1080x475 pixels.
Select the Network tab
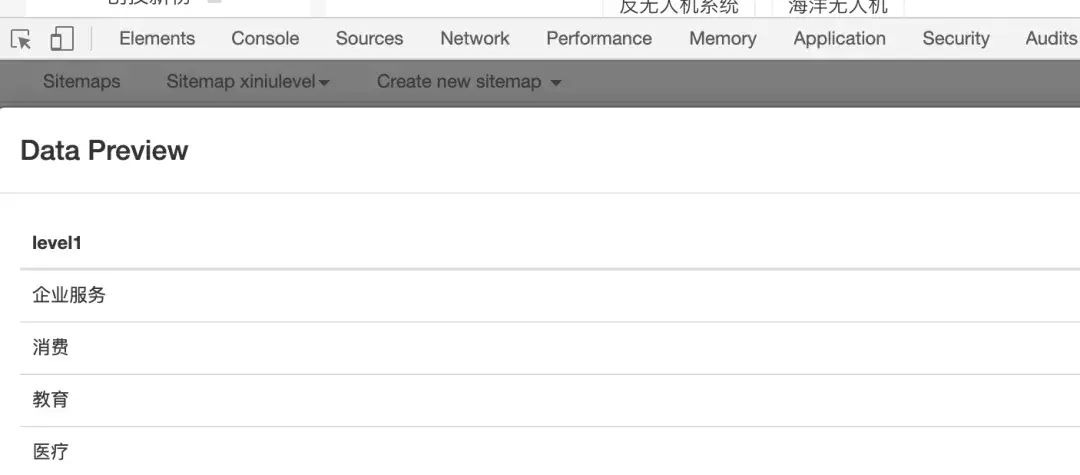tap(475, 39)
